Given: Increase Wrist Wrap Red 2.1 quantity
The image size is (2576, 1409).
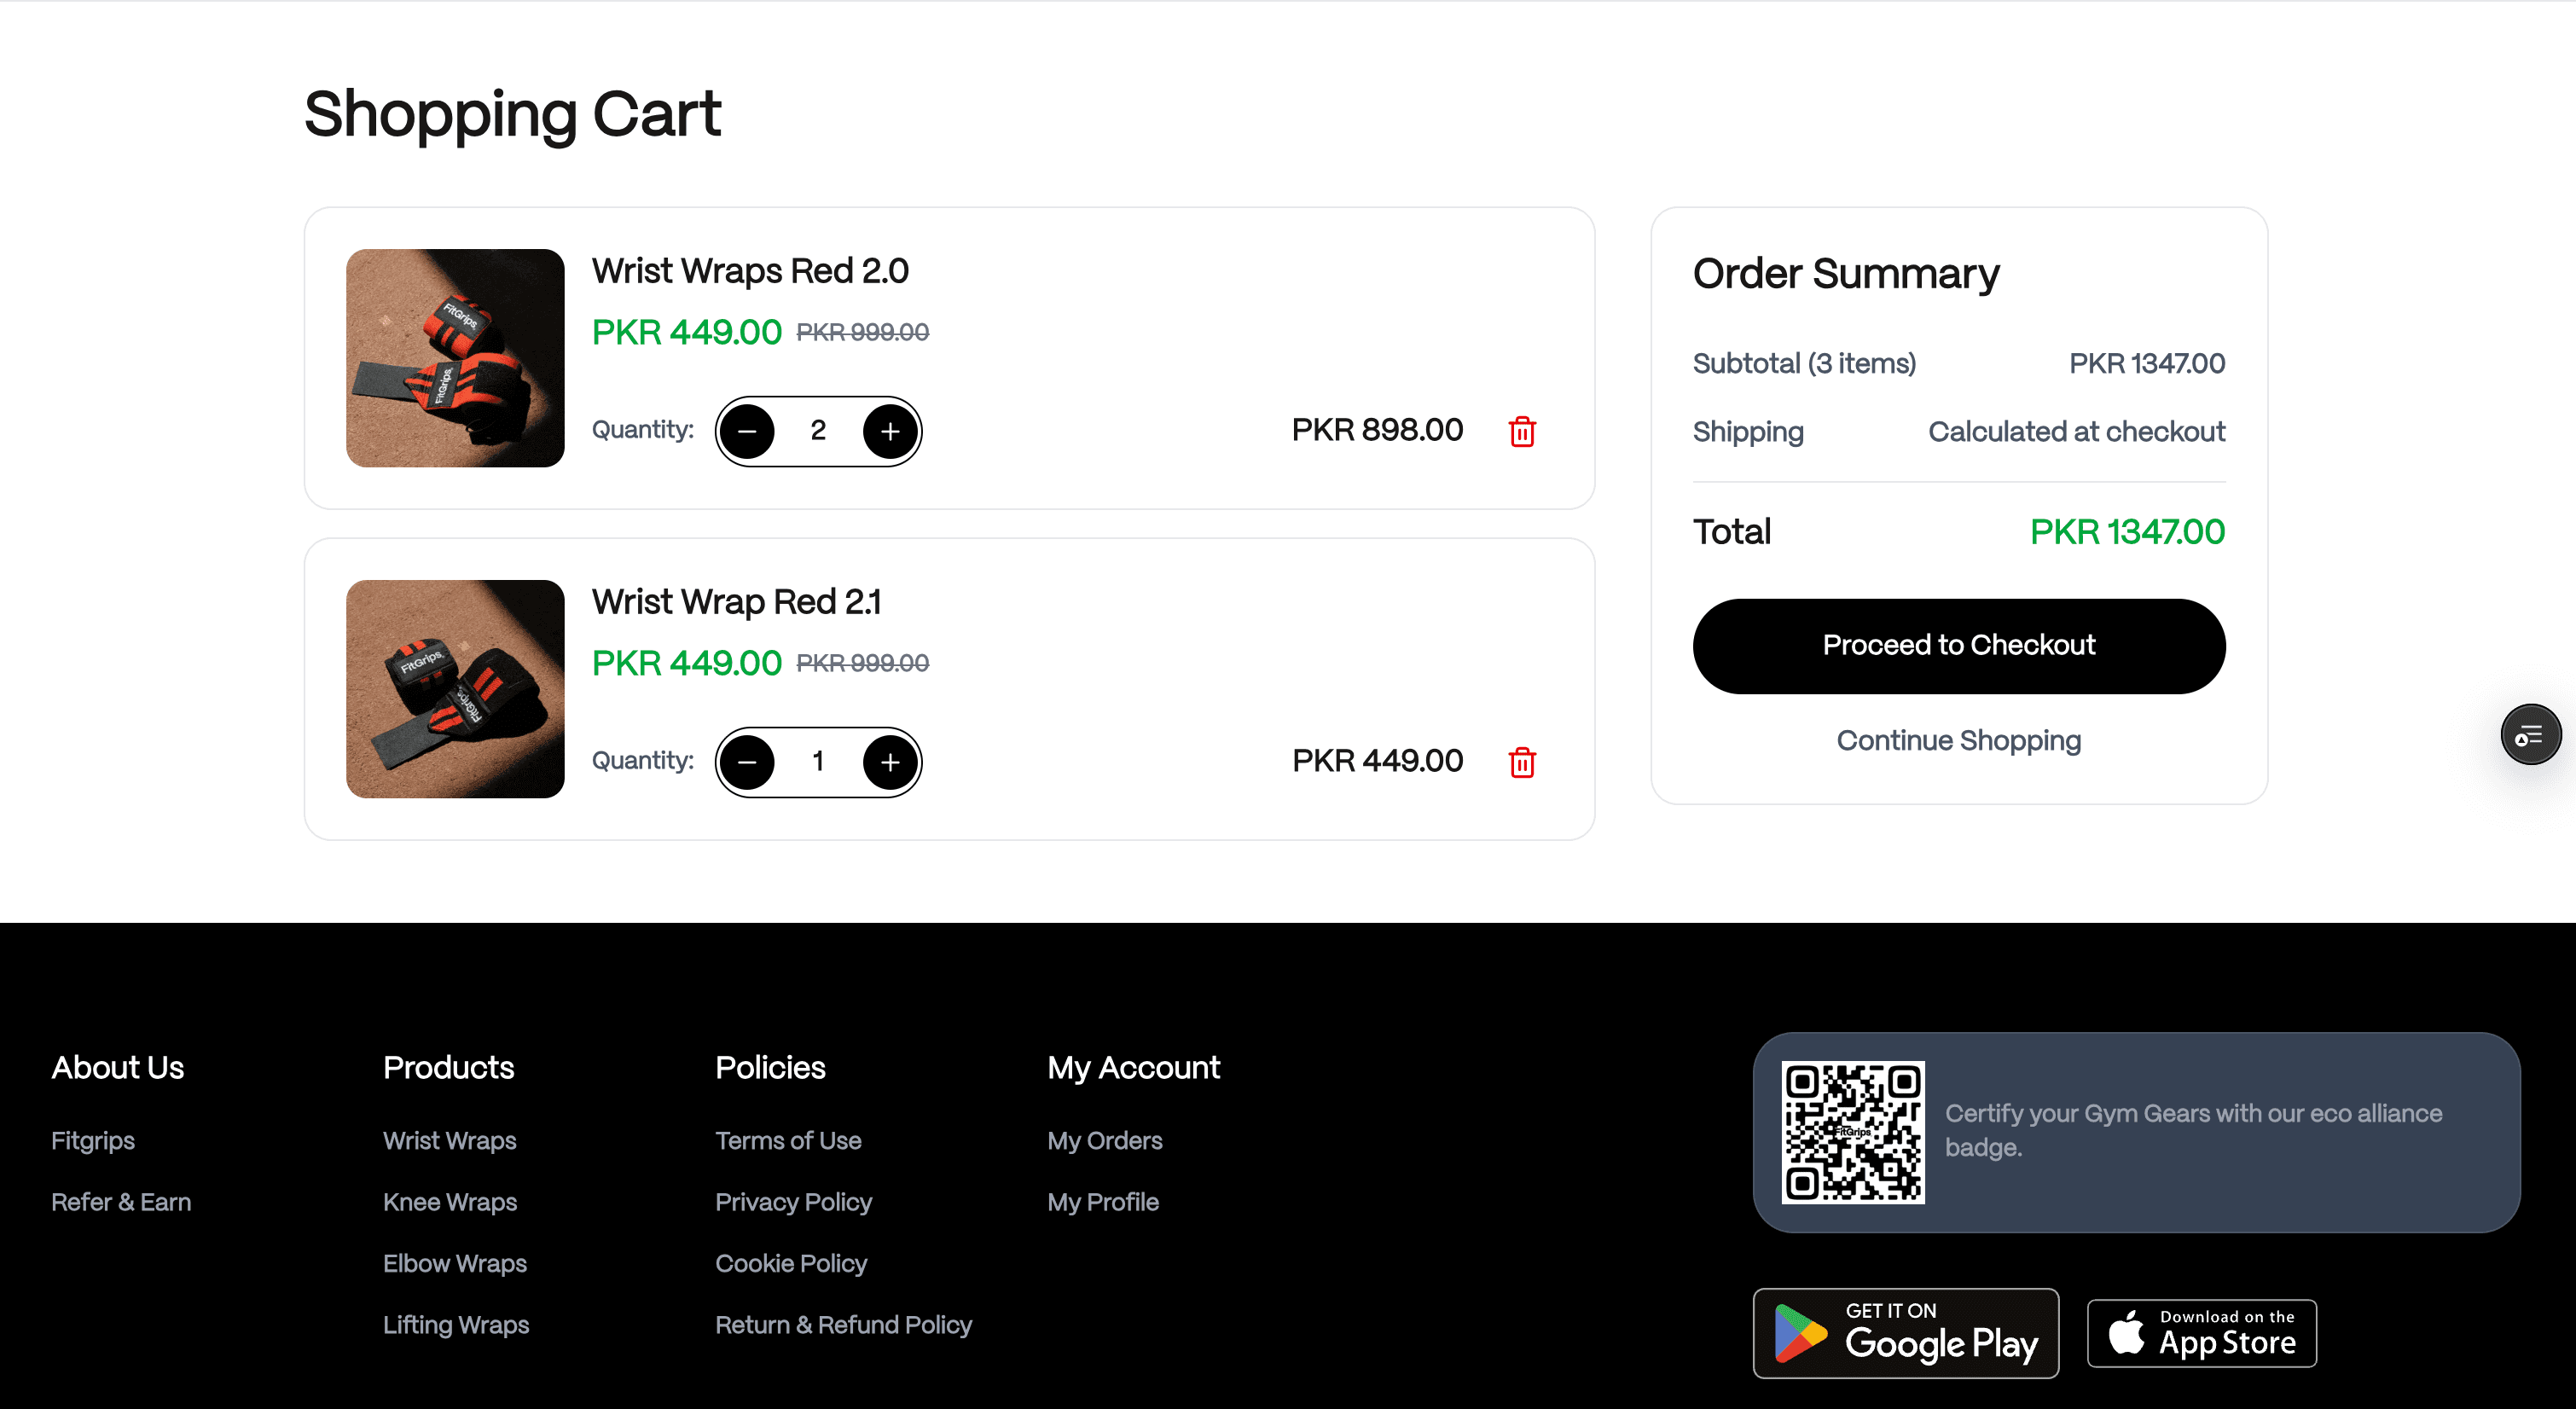Looking at the screenshot, I should coord(890,761).
